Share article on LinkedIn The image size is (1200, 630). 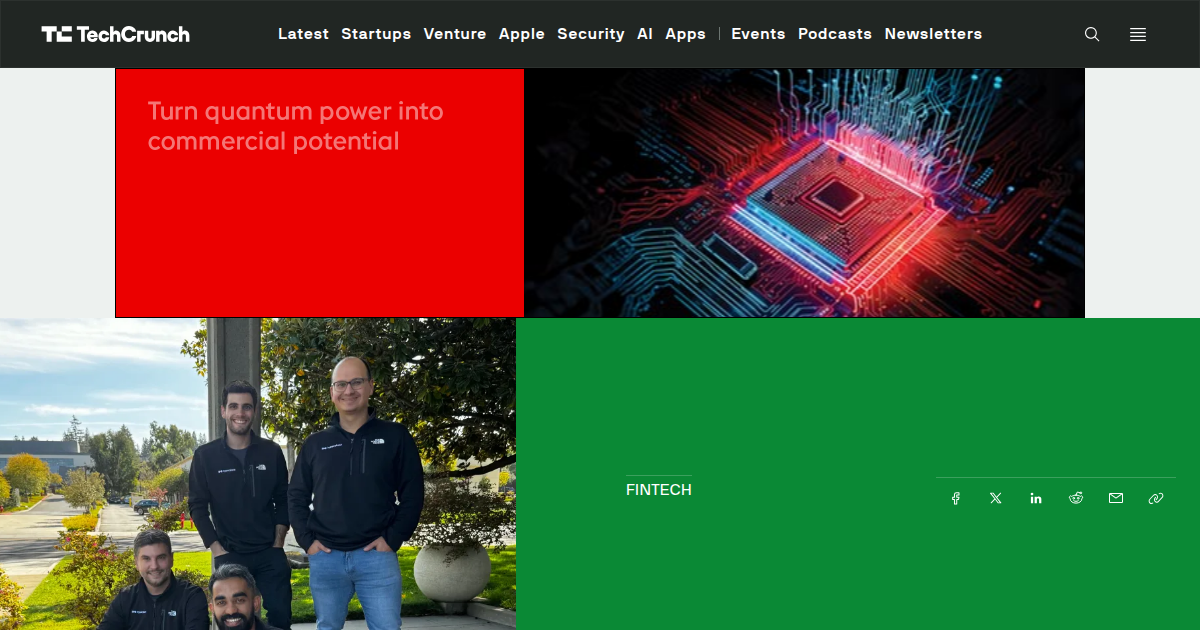pos(1036,498)
